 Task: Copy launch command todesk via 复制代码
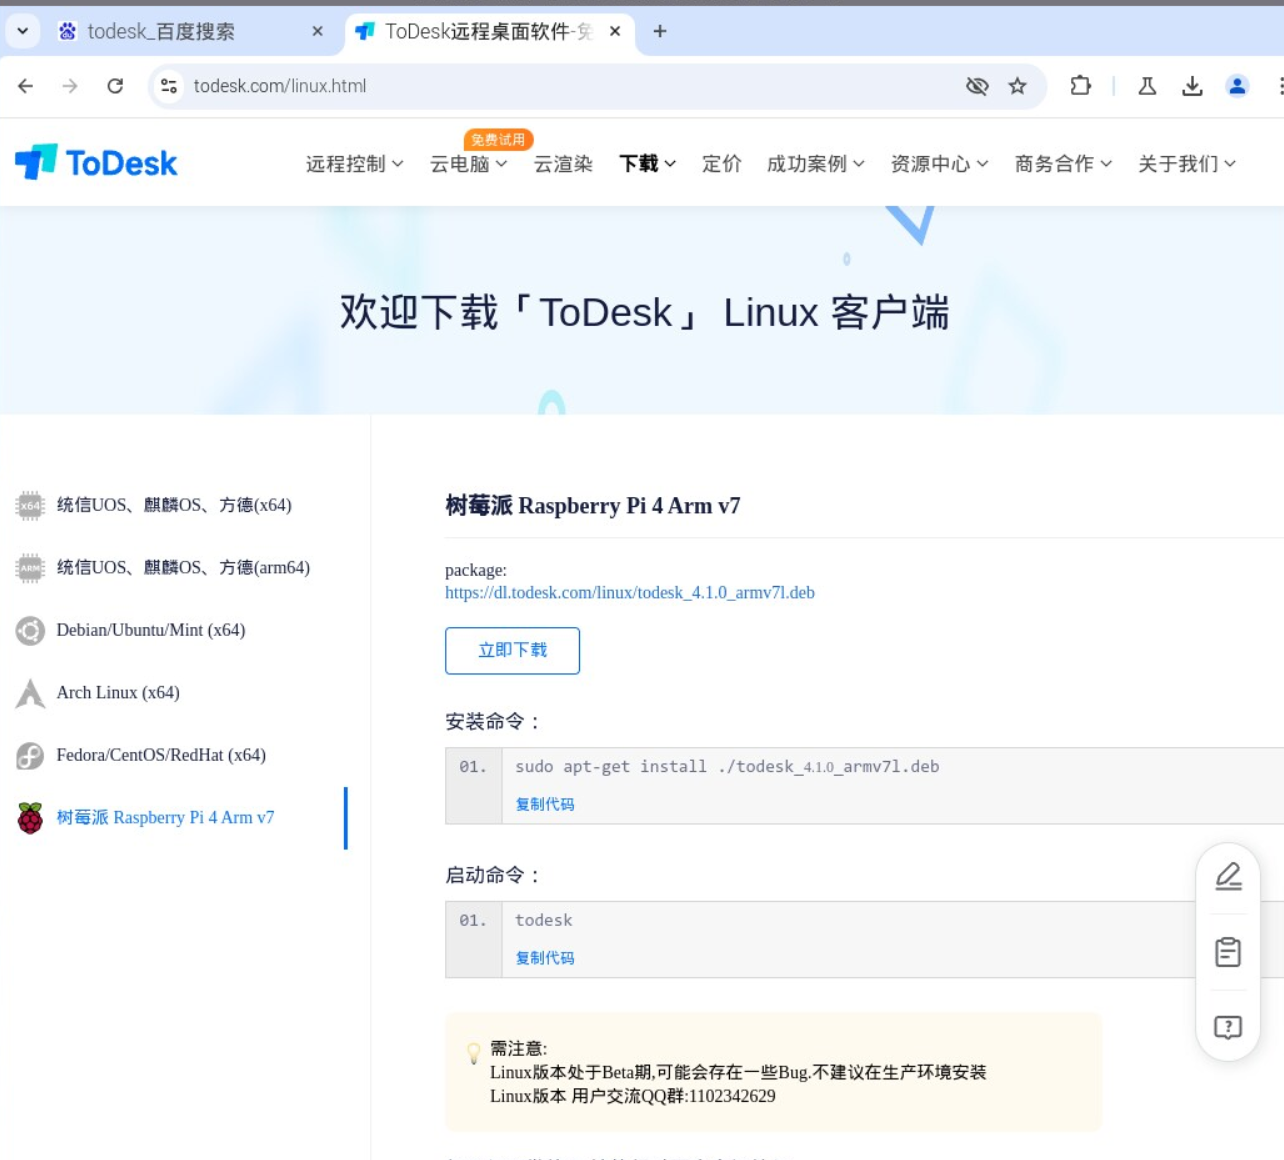[545, 958]
